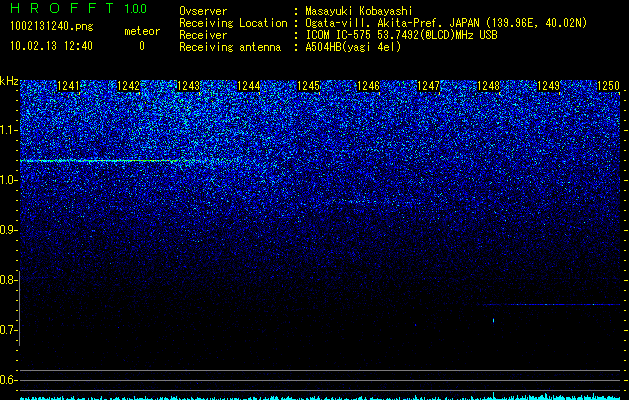Select the ICOM IC-575 receiver text
This screenshot has height=400, width=629.
(x=401, y=35)
